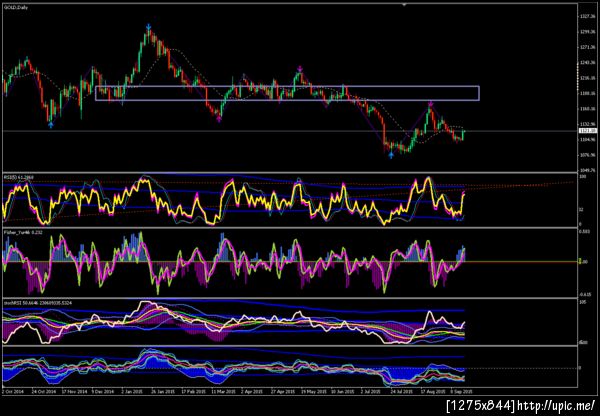Click the blue arrow below the late-October 2014 low
This screenshot has width=600, height=416.
click(51, 124)
